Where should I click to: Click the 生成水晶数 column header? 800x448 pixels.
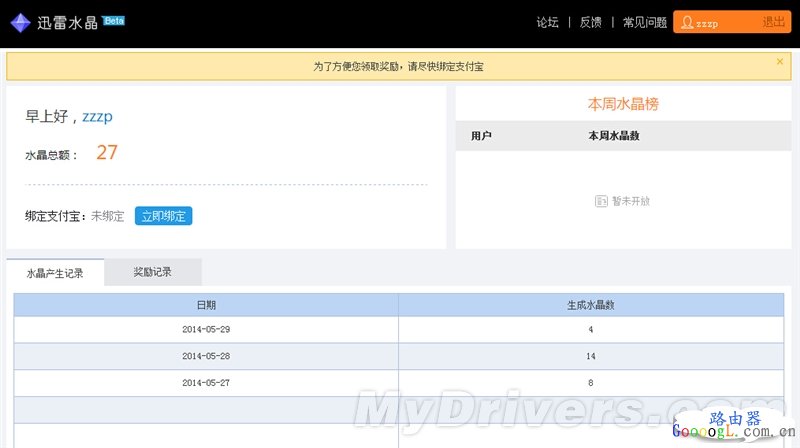[x=591, y=305]
